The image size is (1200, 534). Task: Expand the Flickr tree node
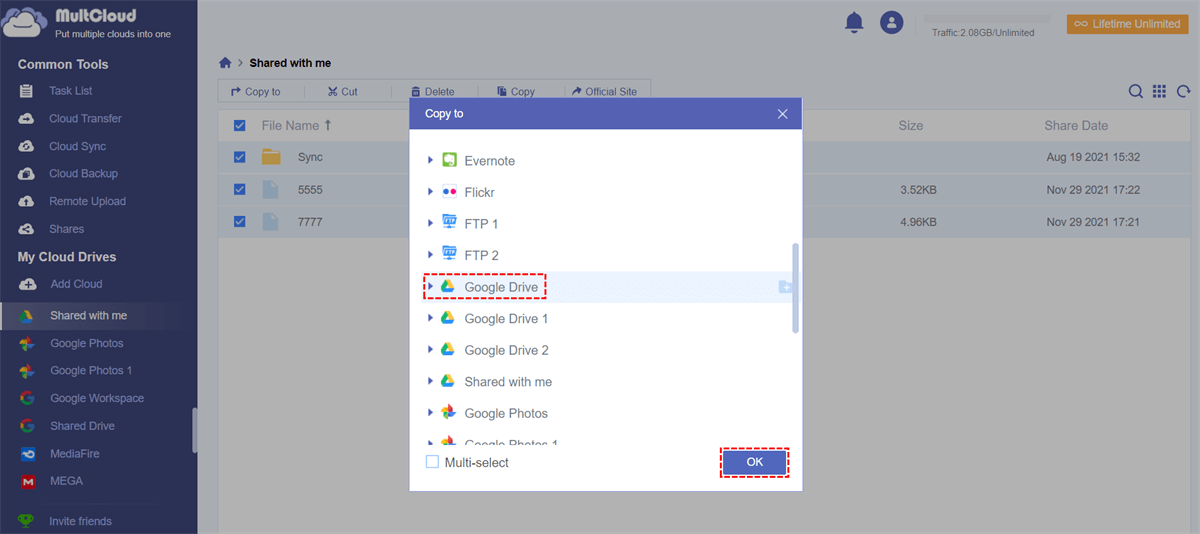click(x=430, y=192)
